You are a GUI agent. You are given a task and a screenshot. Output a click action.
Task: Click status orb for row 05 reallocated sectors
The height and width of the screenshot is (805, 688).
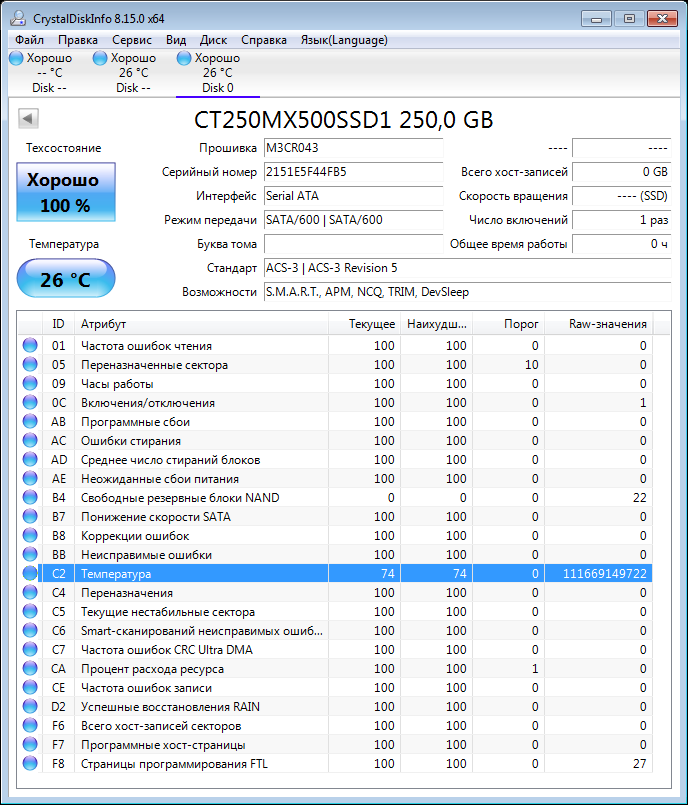point(30,364)
